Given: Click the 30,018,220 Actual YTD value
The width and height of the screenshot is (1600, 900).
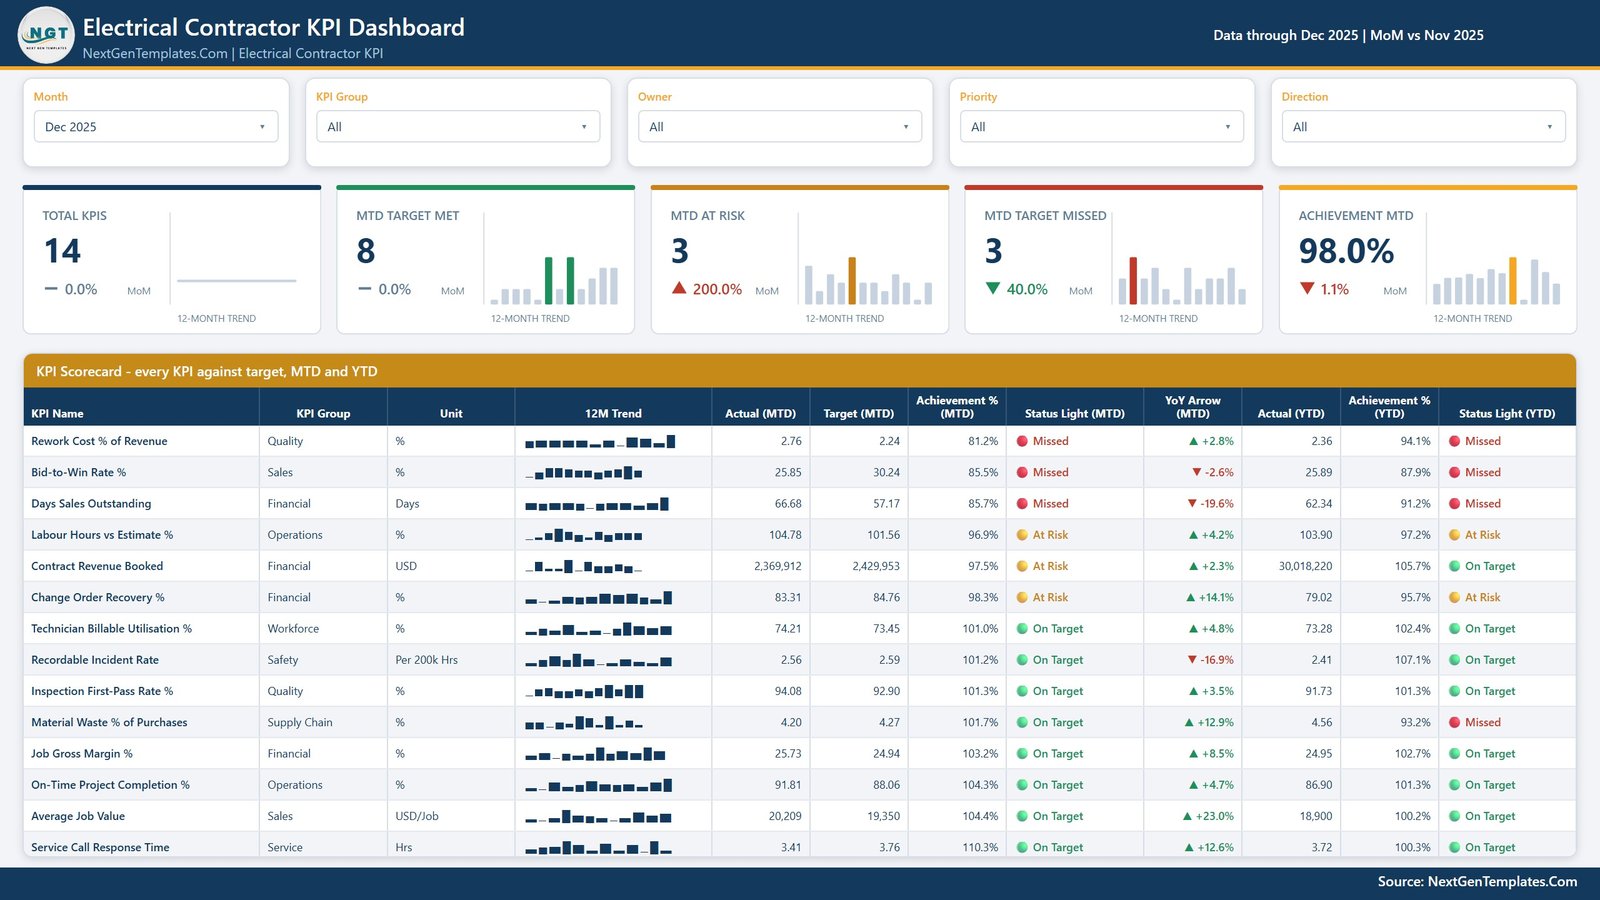Looking at the screenshot, I should pos(1305,566).
